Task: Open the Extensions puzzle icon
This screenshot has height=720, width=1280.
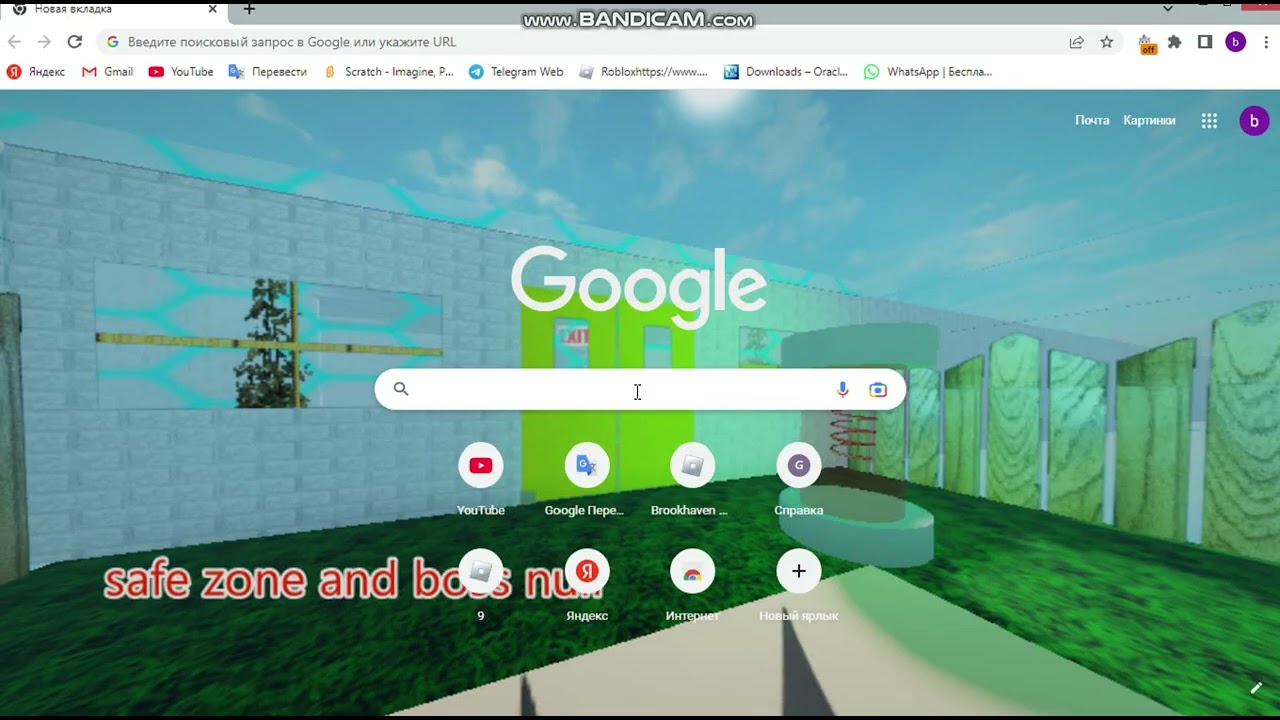Action: (1175, 42)
